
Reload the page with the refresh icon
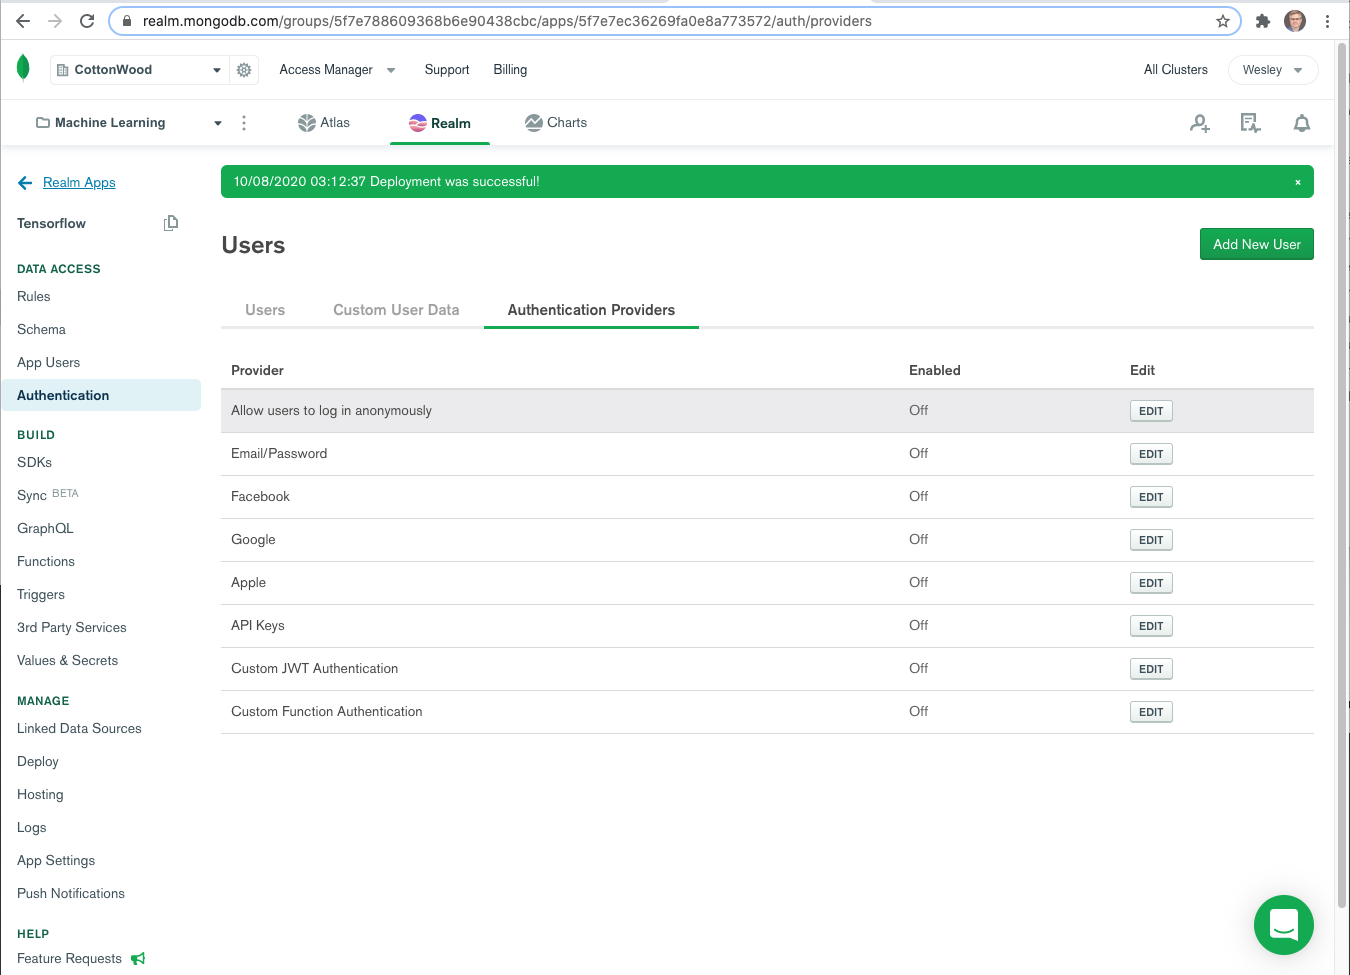click(x=87, y=21)
